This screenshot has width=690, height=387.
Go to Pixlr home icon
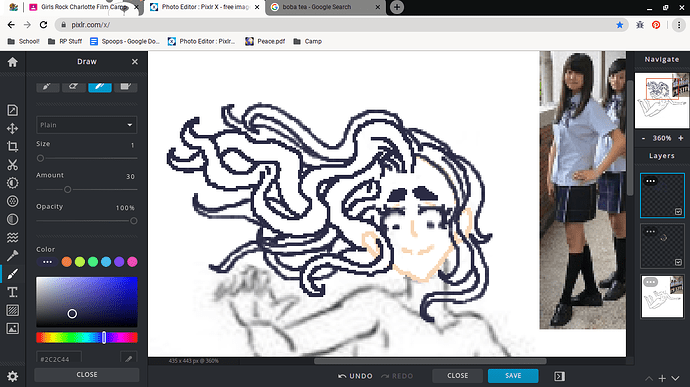pyautogui.click(x=12, y=62)
